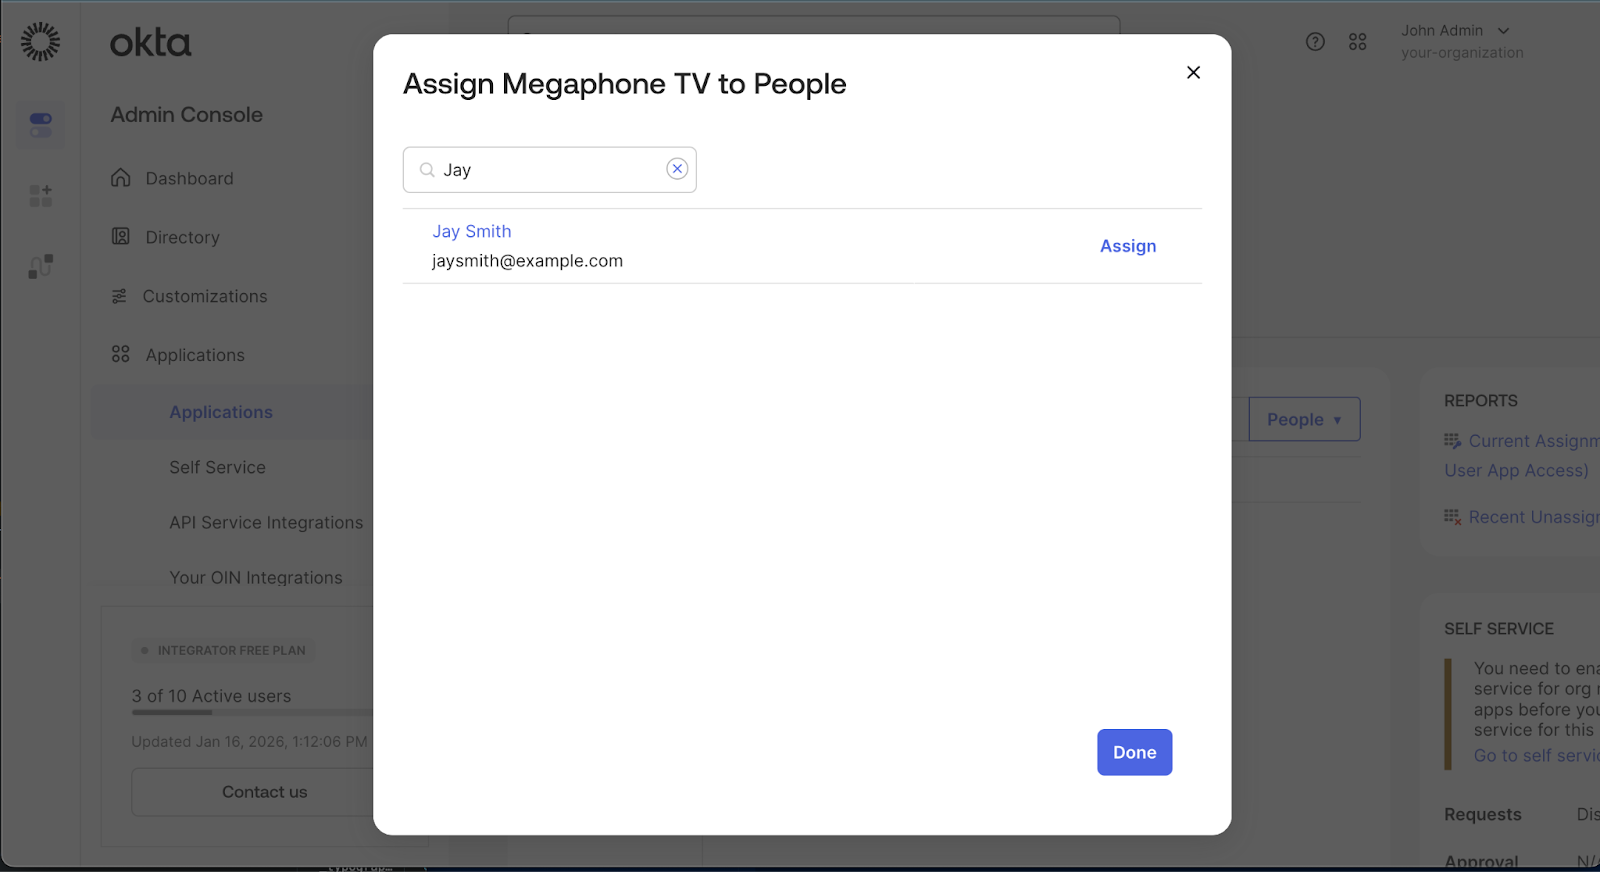
Task: Open the apps grid icon in header
Action: (1357, 42)
